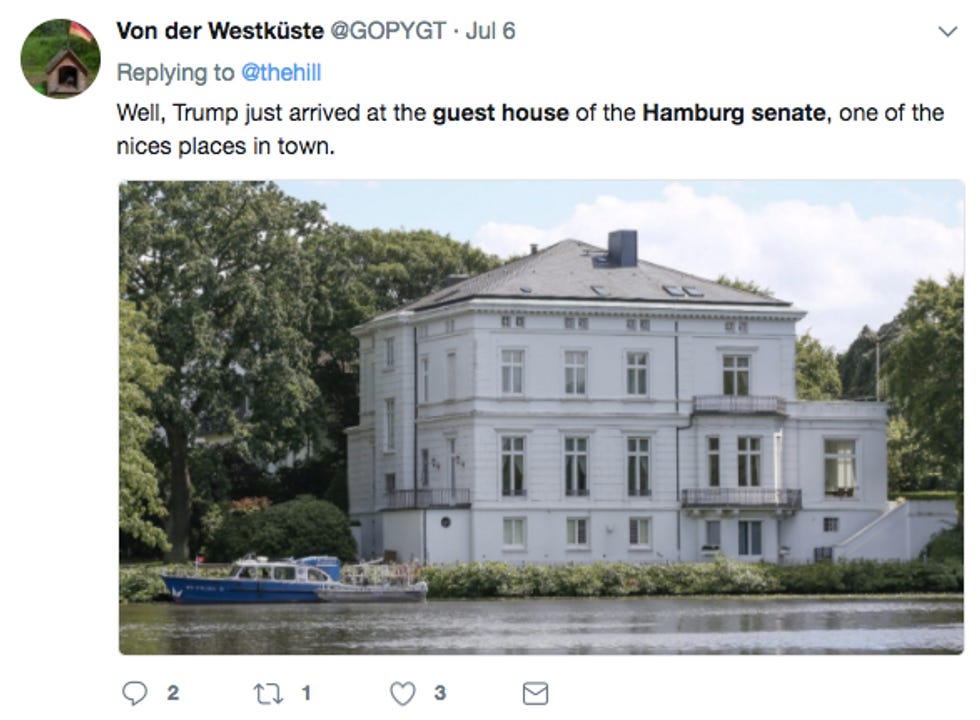Screen dimensions: 980x720
Task: Open Von der Westküste profile name
Action: pos(220,31)
